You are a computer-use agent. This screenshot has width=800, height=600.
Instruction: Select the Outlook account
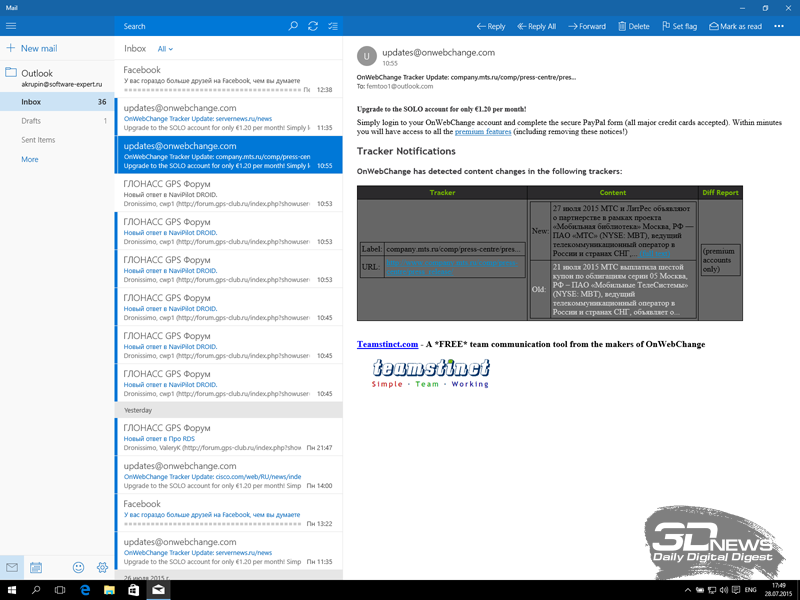(57, 78)
